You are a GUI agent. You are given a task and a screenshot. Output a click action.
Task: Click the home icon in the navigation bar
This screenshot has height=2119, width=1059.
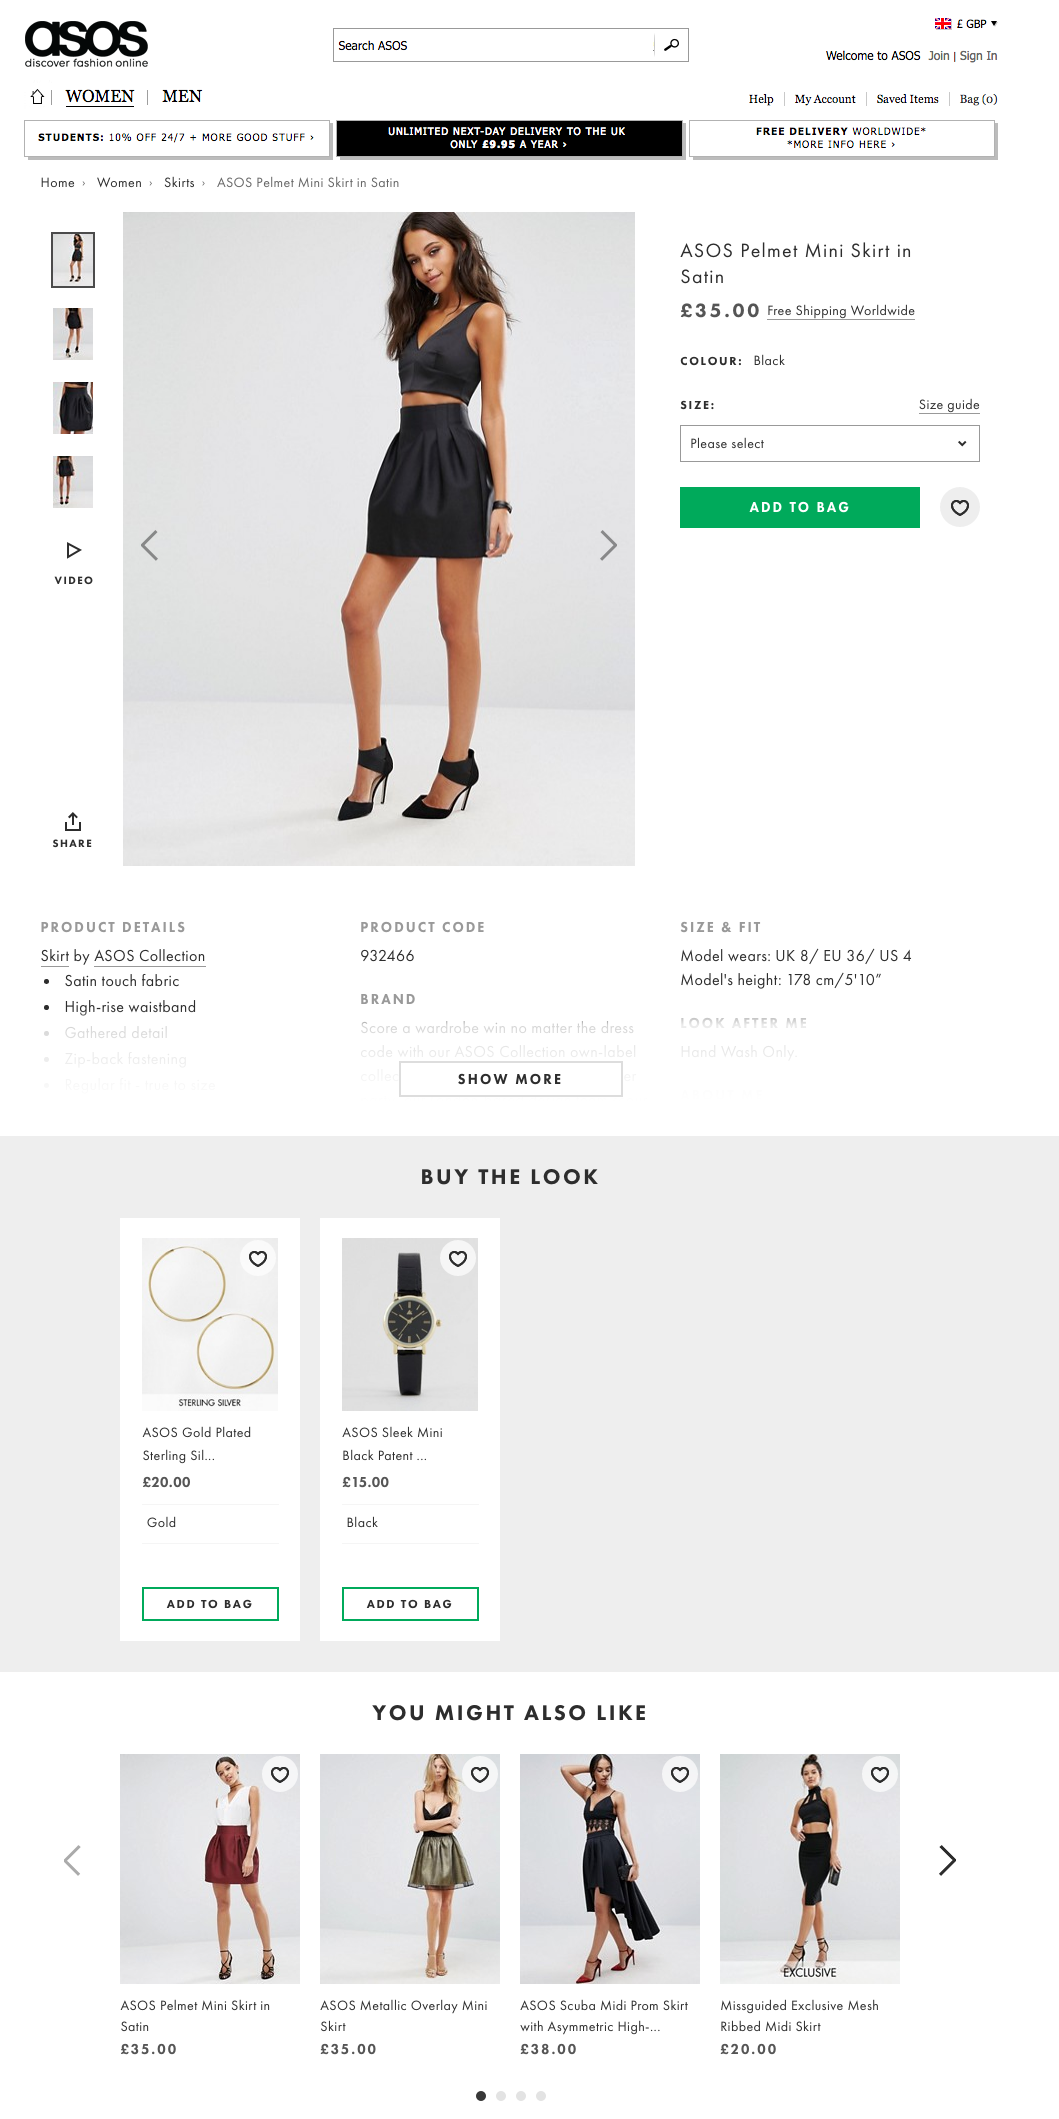coord(37,97)
